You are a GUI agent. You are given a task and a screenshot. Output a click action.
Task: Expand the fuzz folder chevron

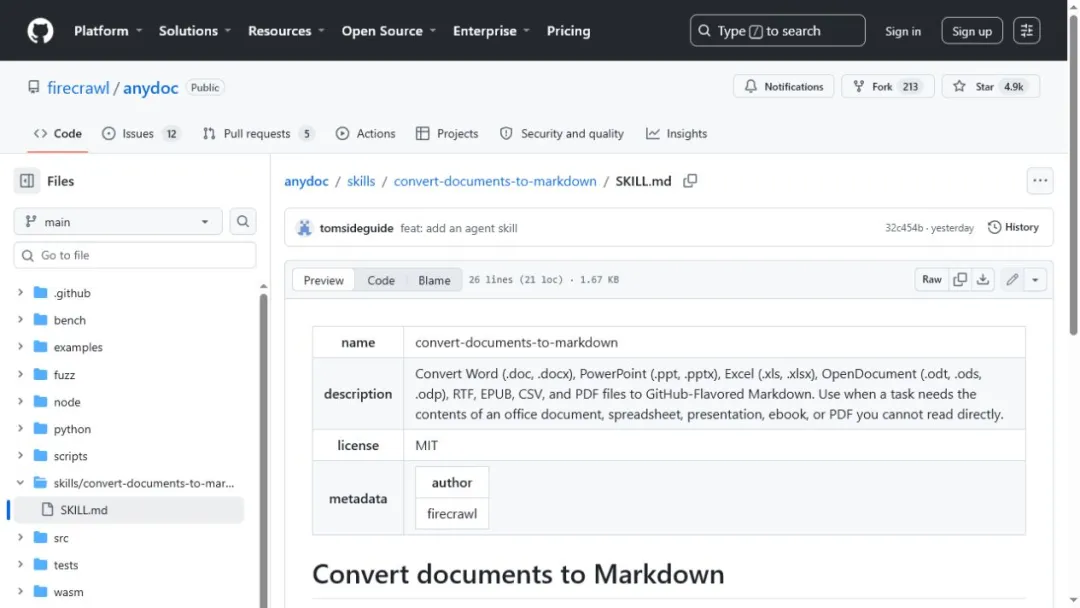[x=20, y=375]
